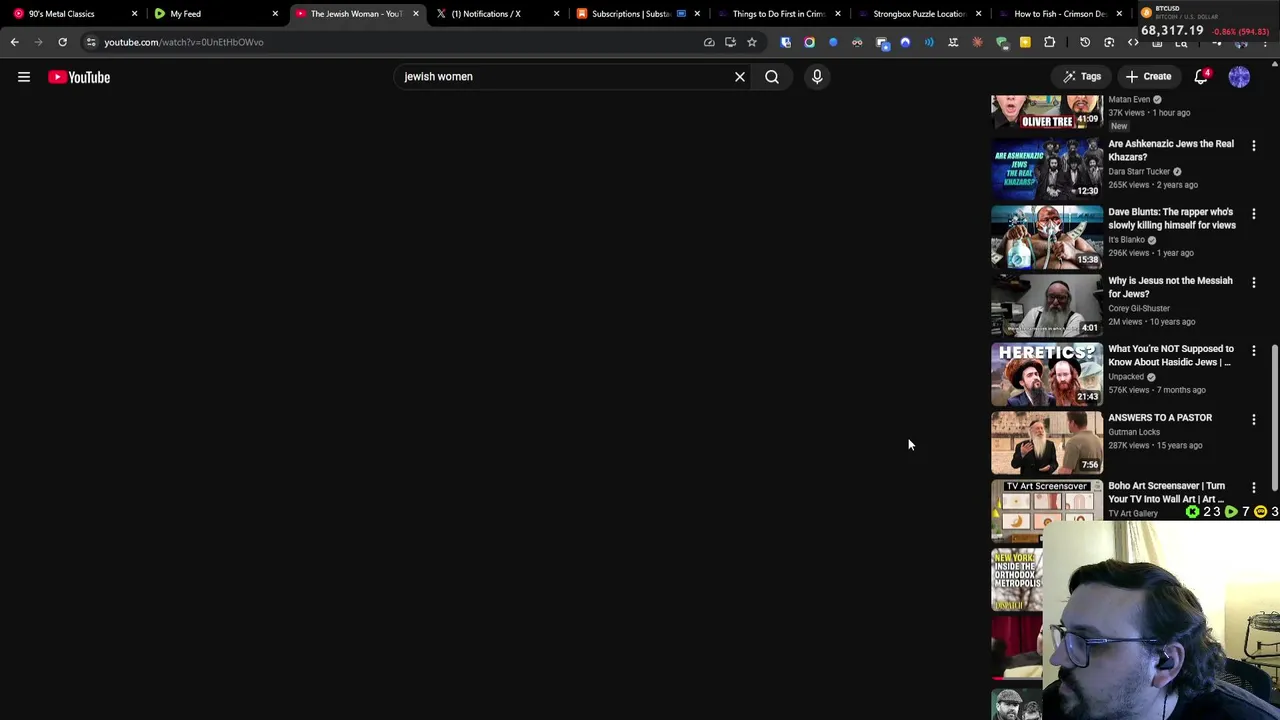Open the Matan Even channel link
Image resolution: width=1280 pixels, height=720 pixels.
tap(1129, 99)
